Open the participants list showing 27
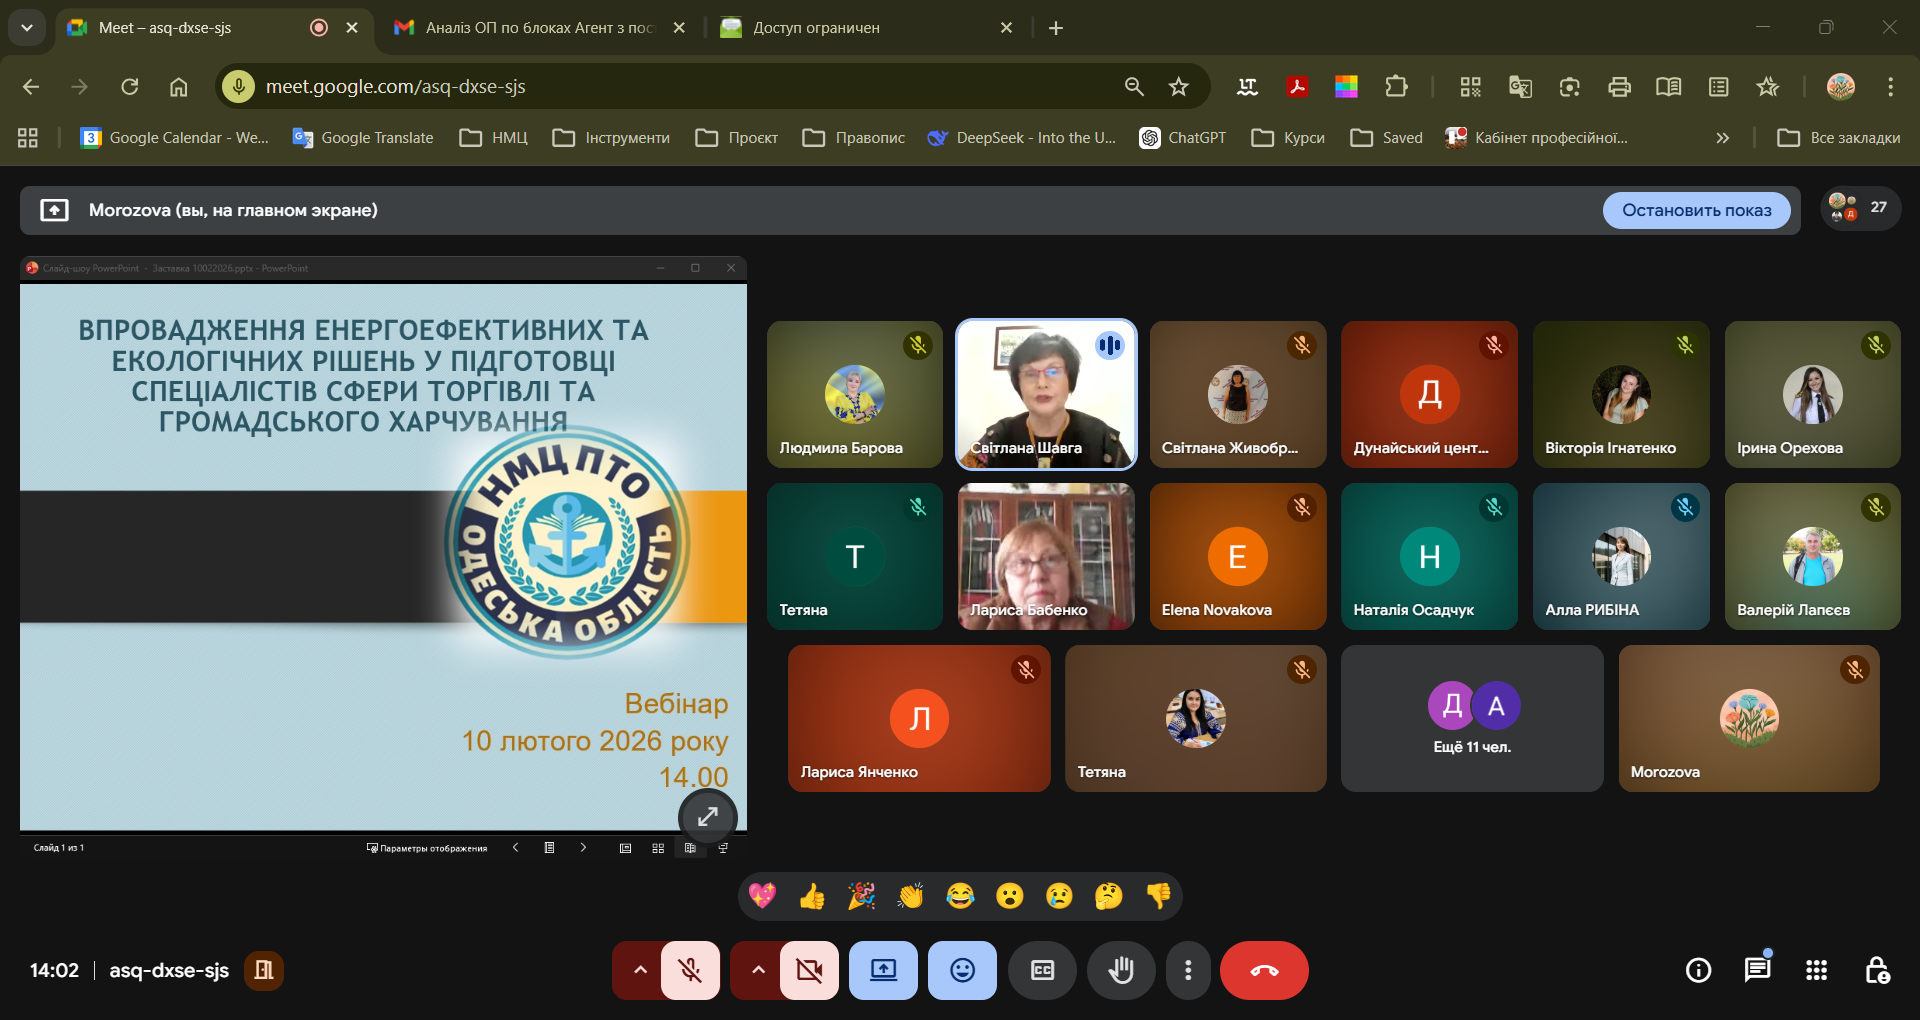This screenshot has height=1020, width=1920. 1859,208
